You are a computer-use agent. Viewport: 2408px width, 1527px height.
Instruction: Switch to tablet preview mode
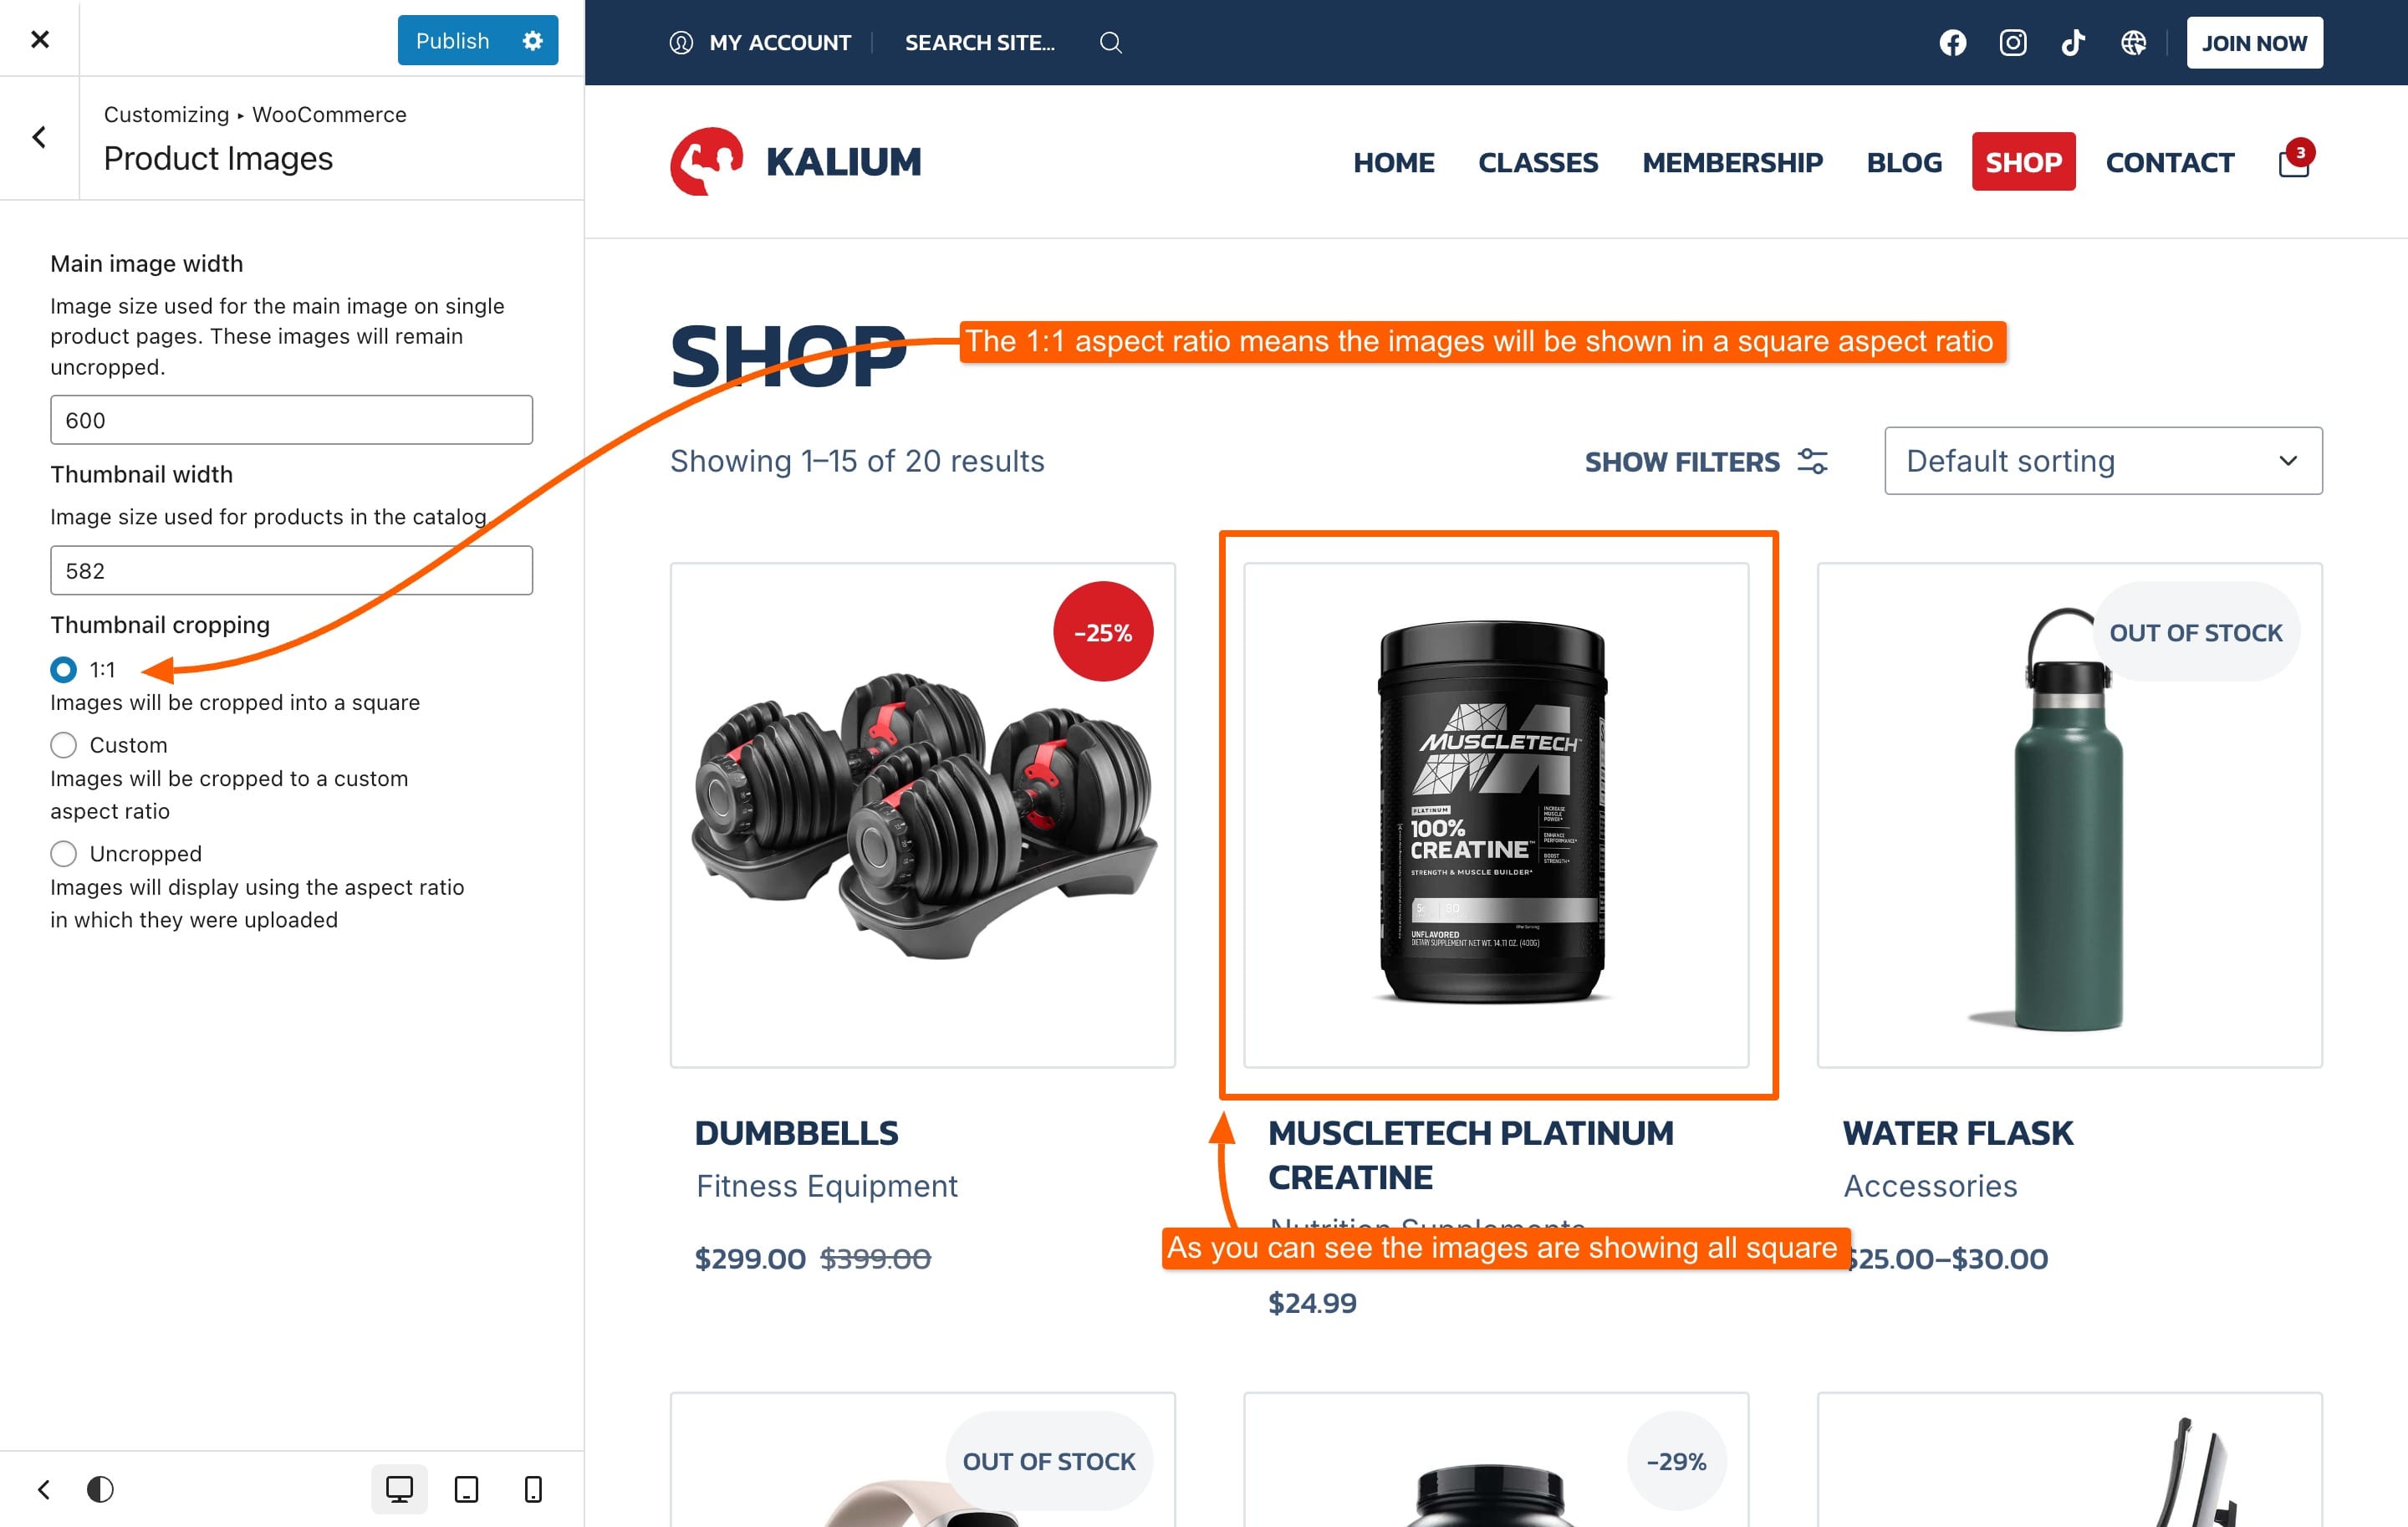466,1489
